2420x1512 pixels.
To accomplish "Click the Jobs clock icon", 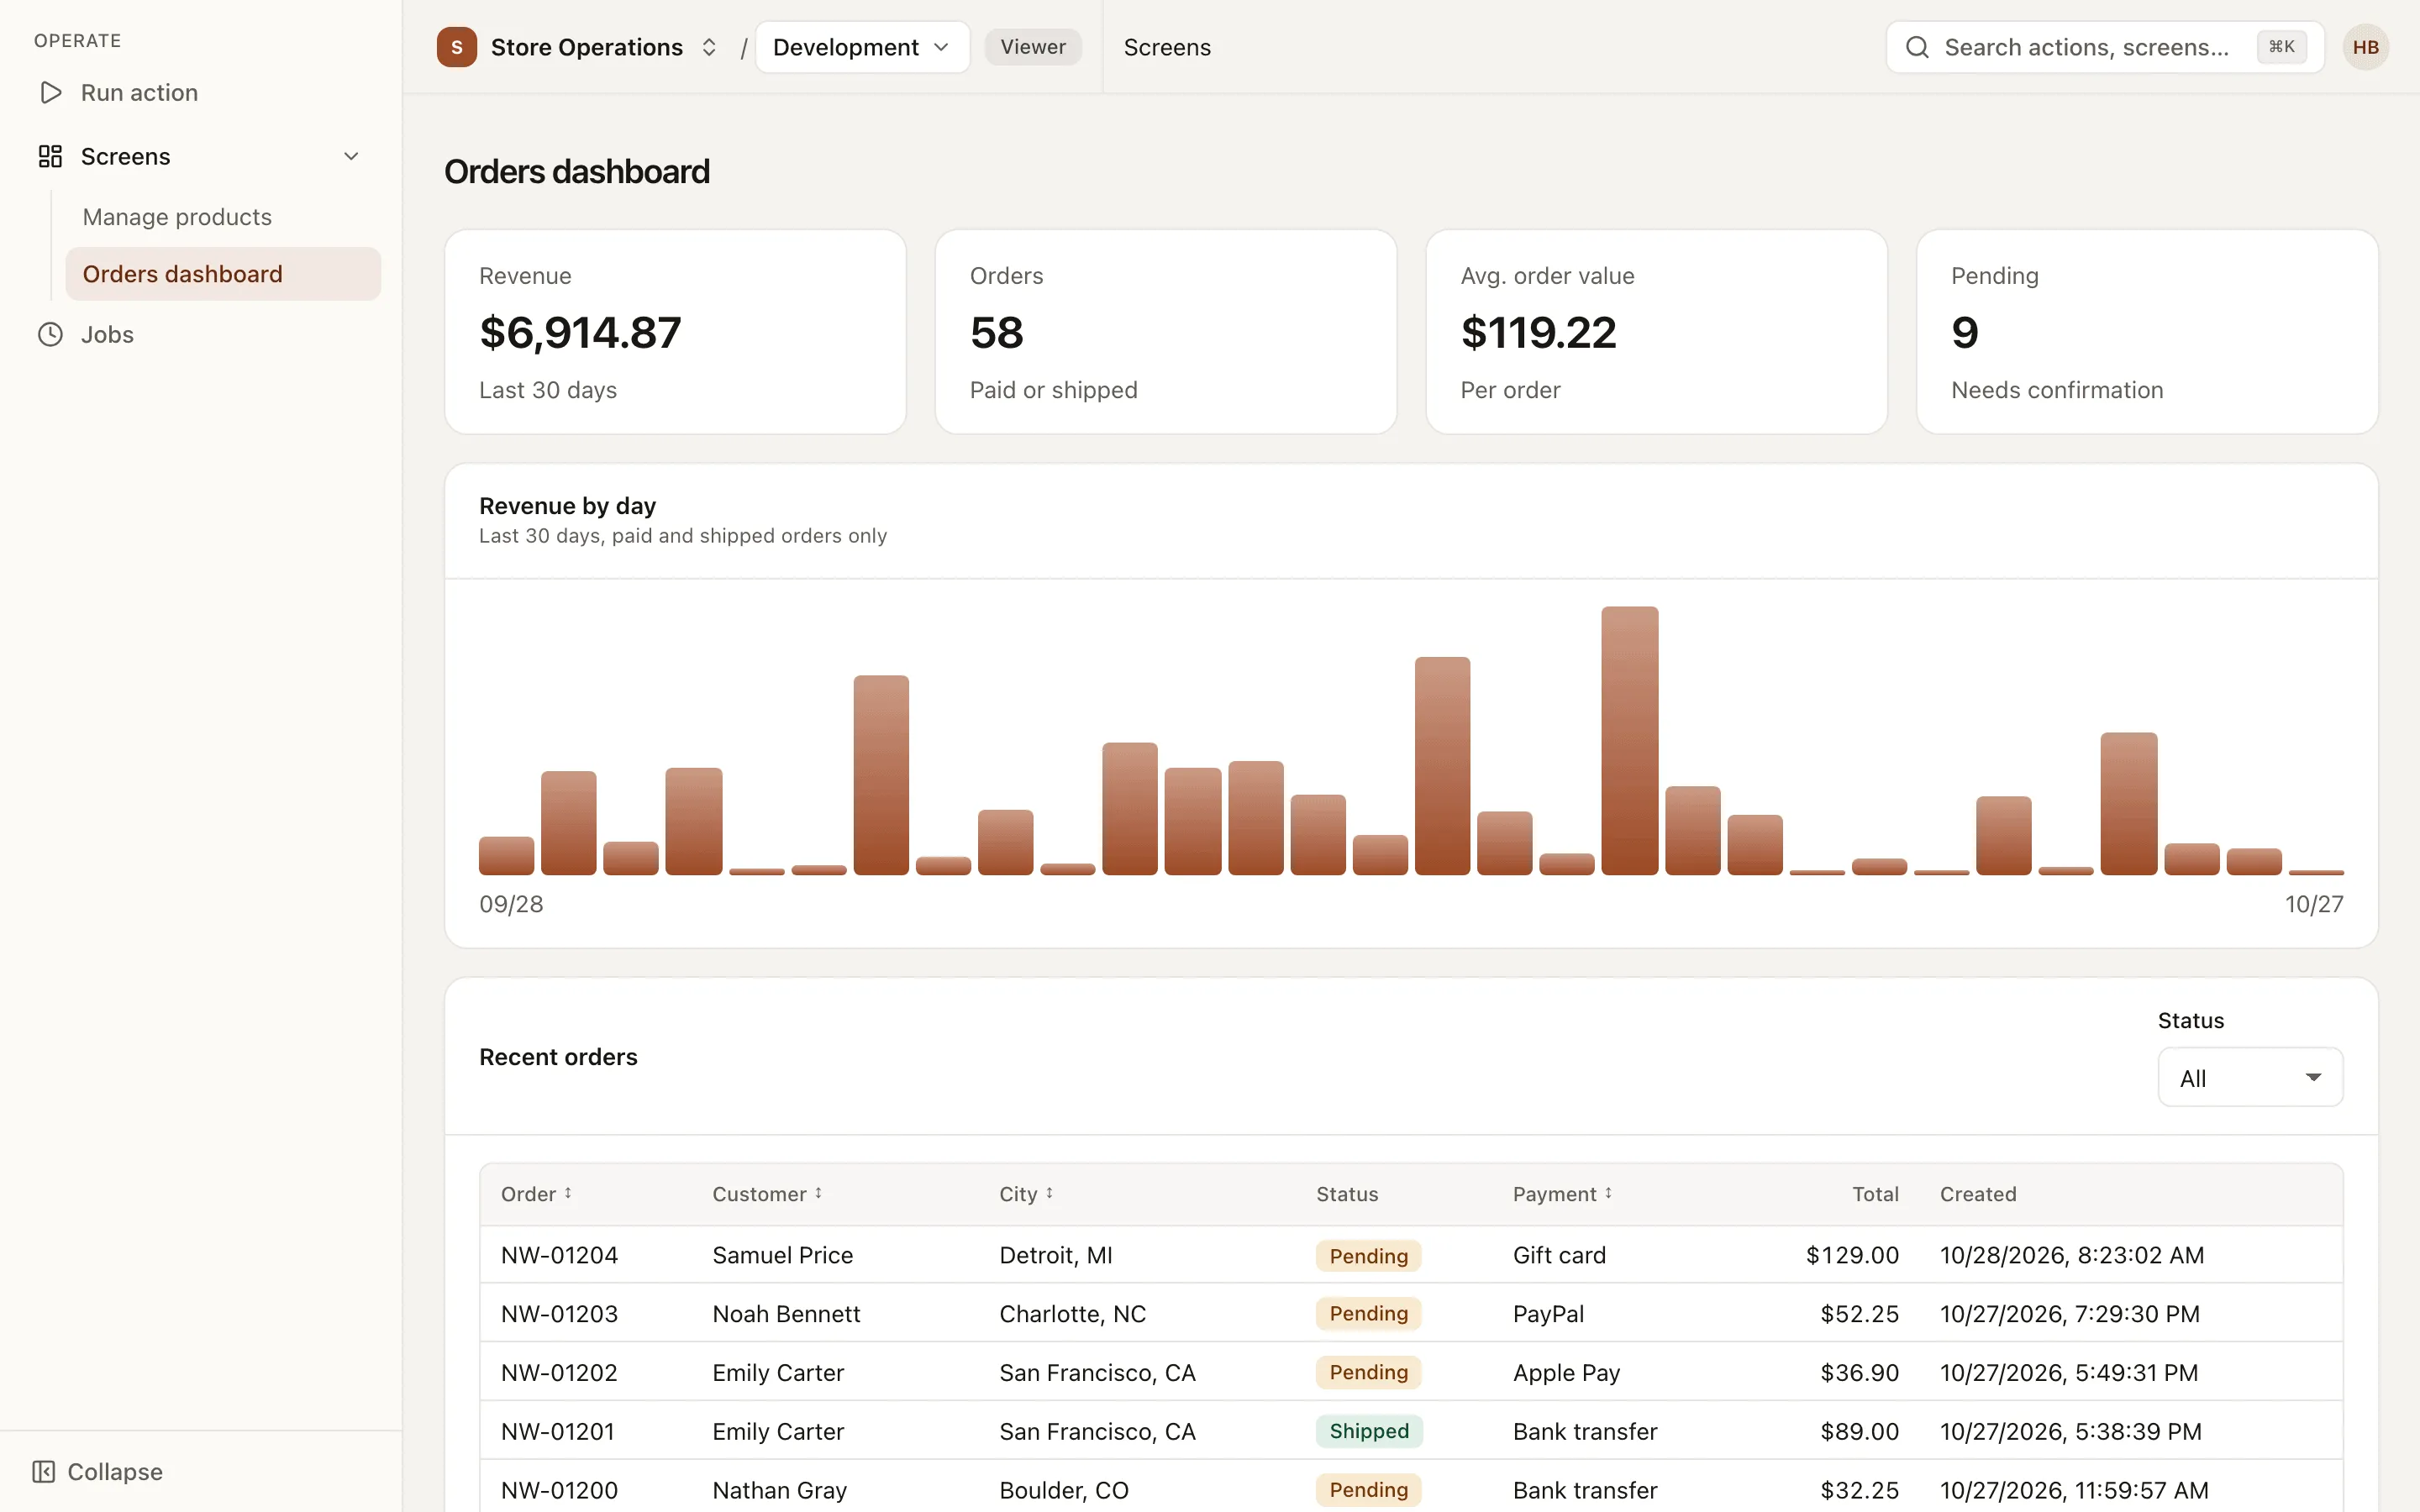I will (50, 335).
